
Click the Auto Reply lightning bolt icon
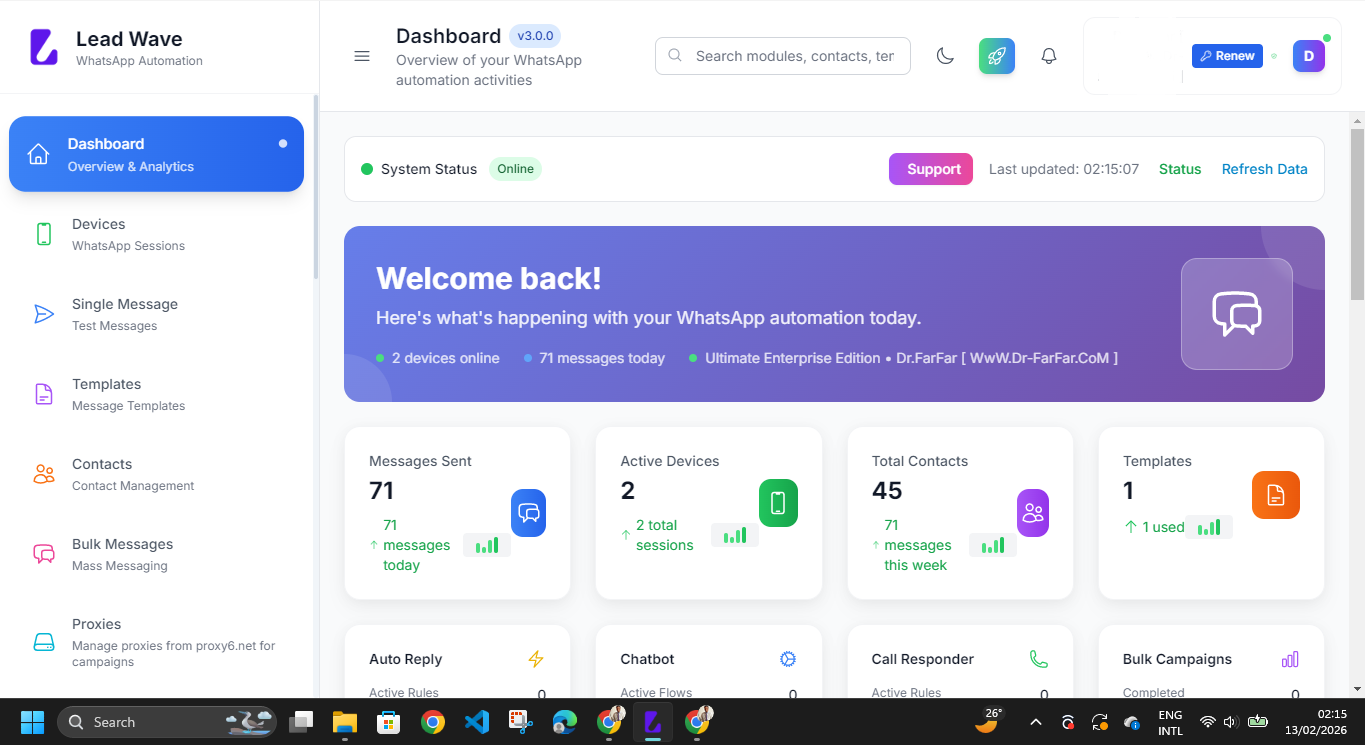[536, 659]
